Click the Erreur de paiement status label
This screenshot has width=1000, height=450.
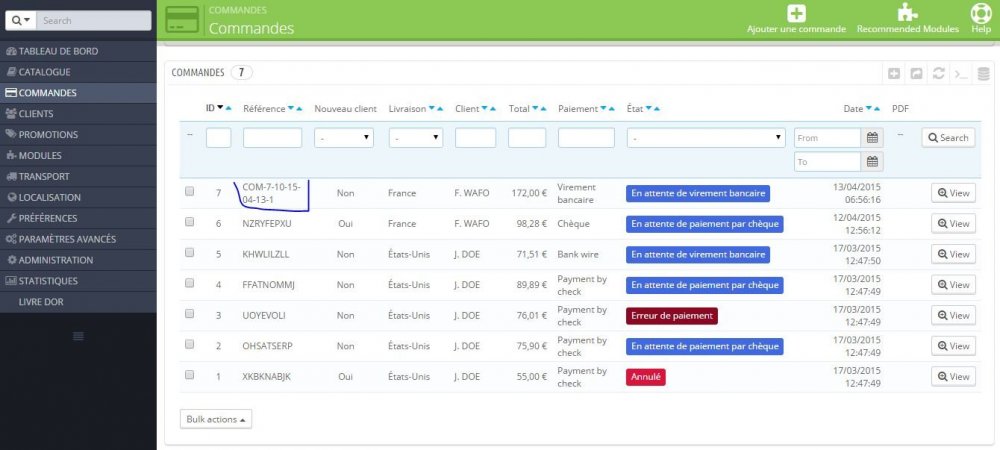(x=672, y=316)
